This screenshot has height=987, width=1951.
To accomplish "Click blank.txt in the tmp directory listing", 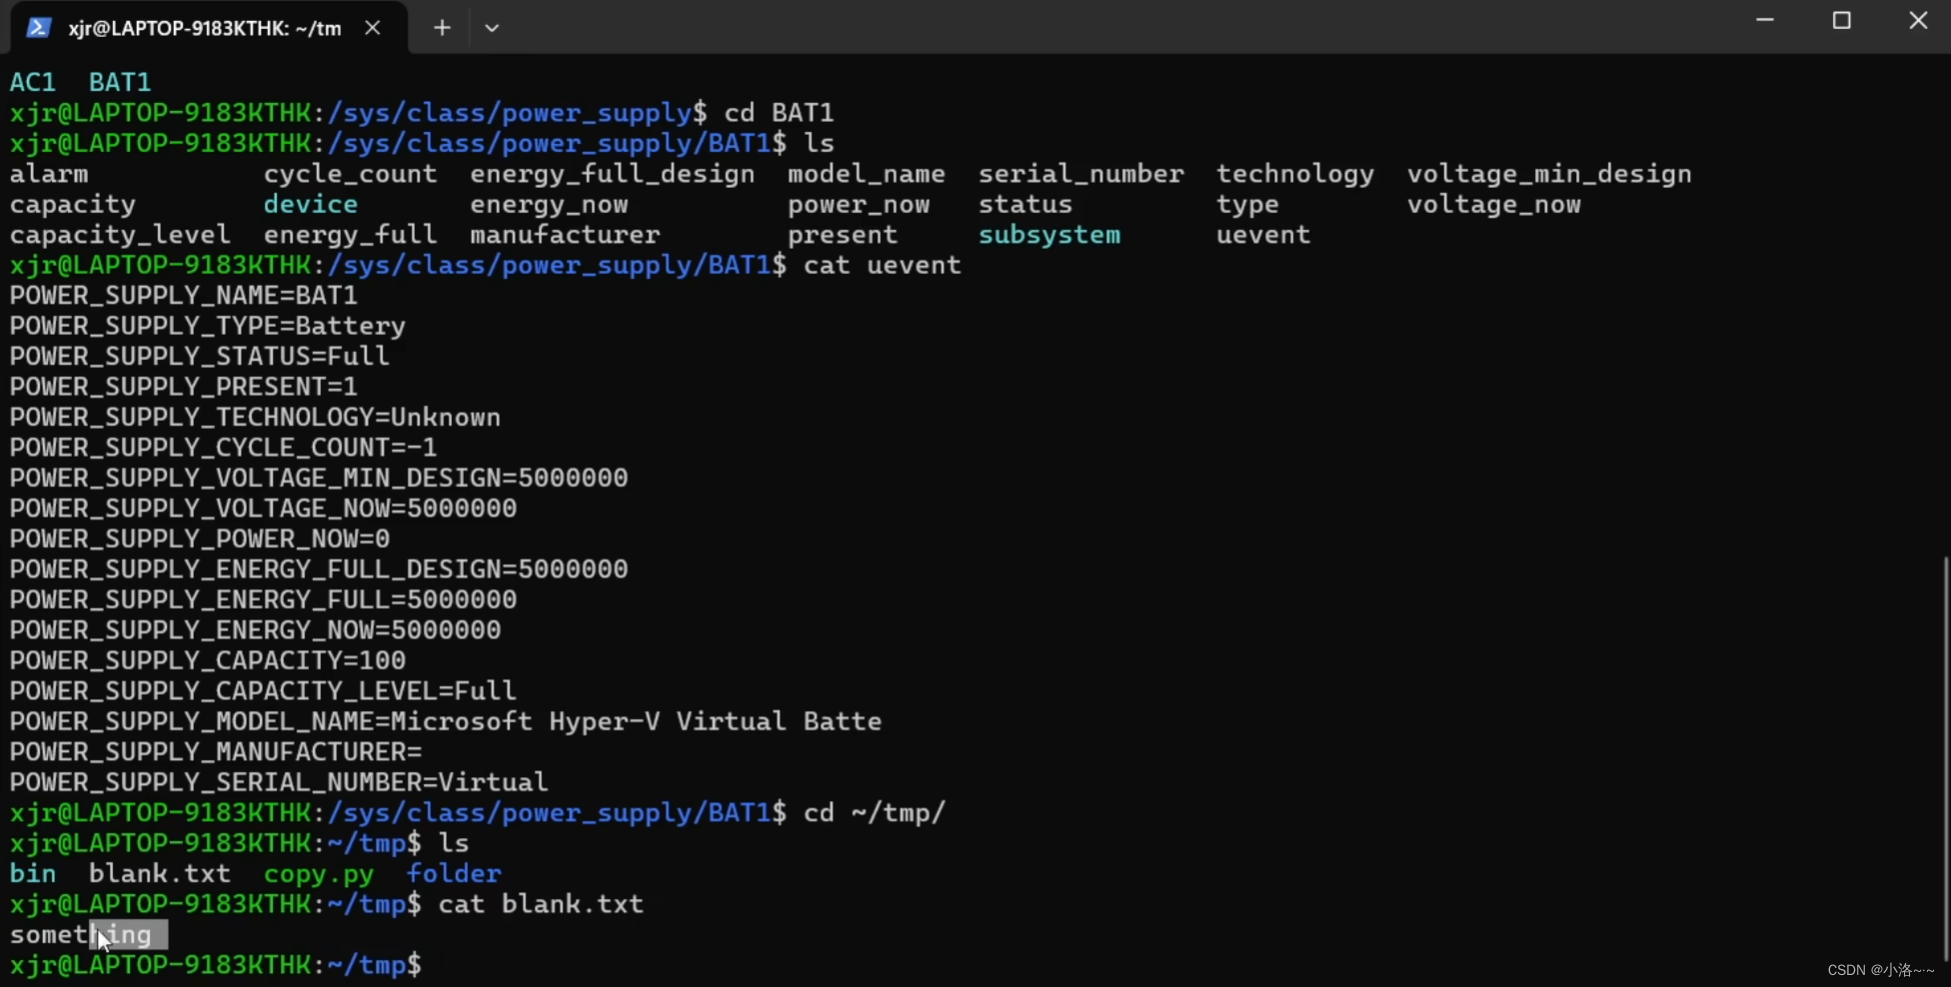I will [159, 873].
